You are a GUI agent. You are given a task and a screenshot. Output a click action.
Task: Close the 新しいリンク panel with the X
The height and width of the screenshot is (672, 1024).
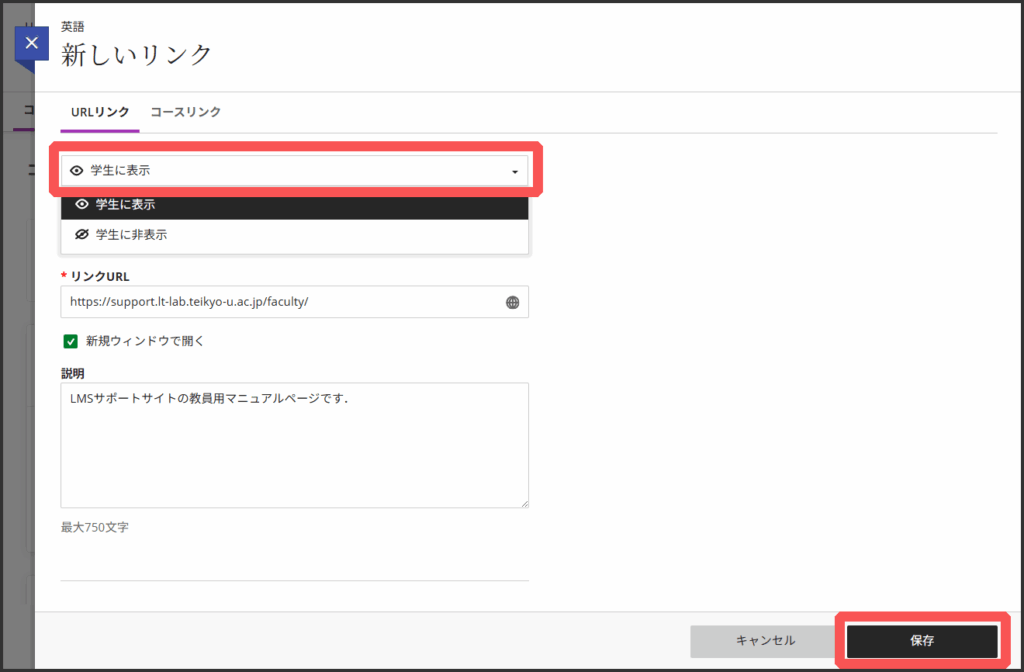point(32,44)
